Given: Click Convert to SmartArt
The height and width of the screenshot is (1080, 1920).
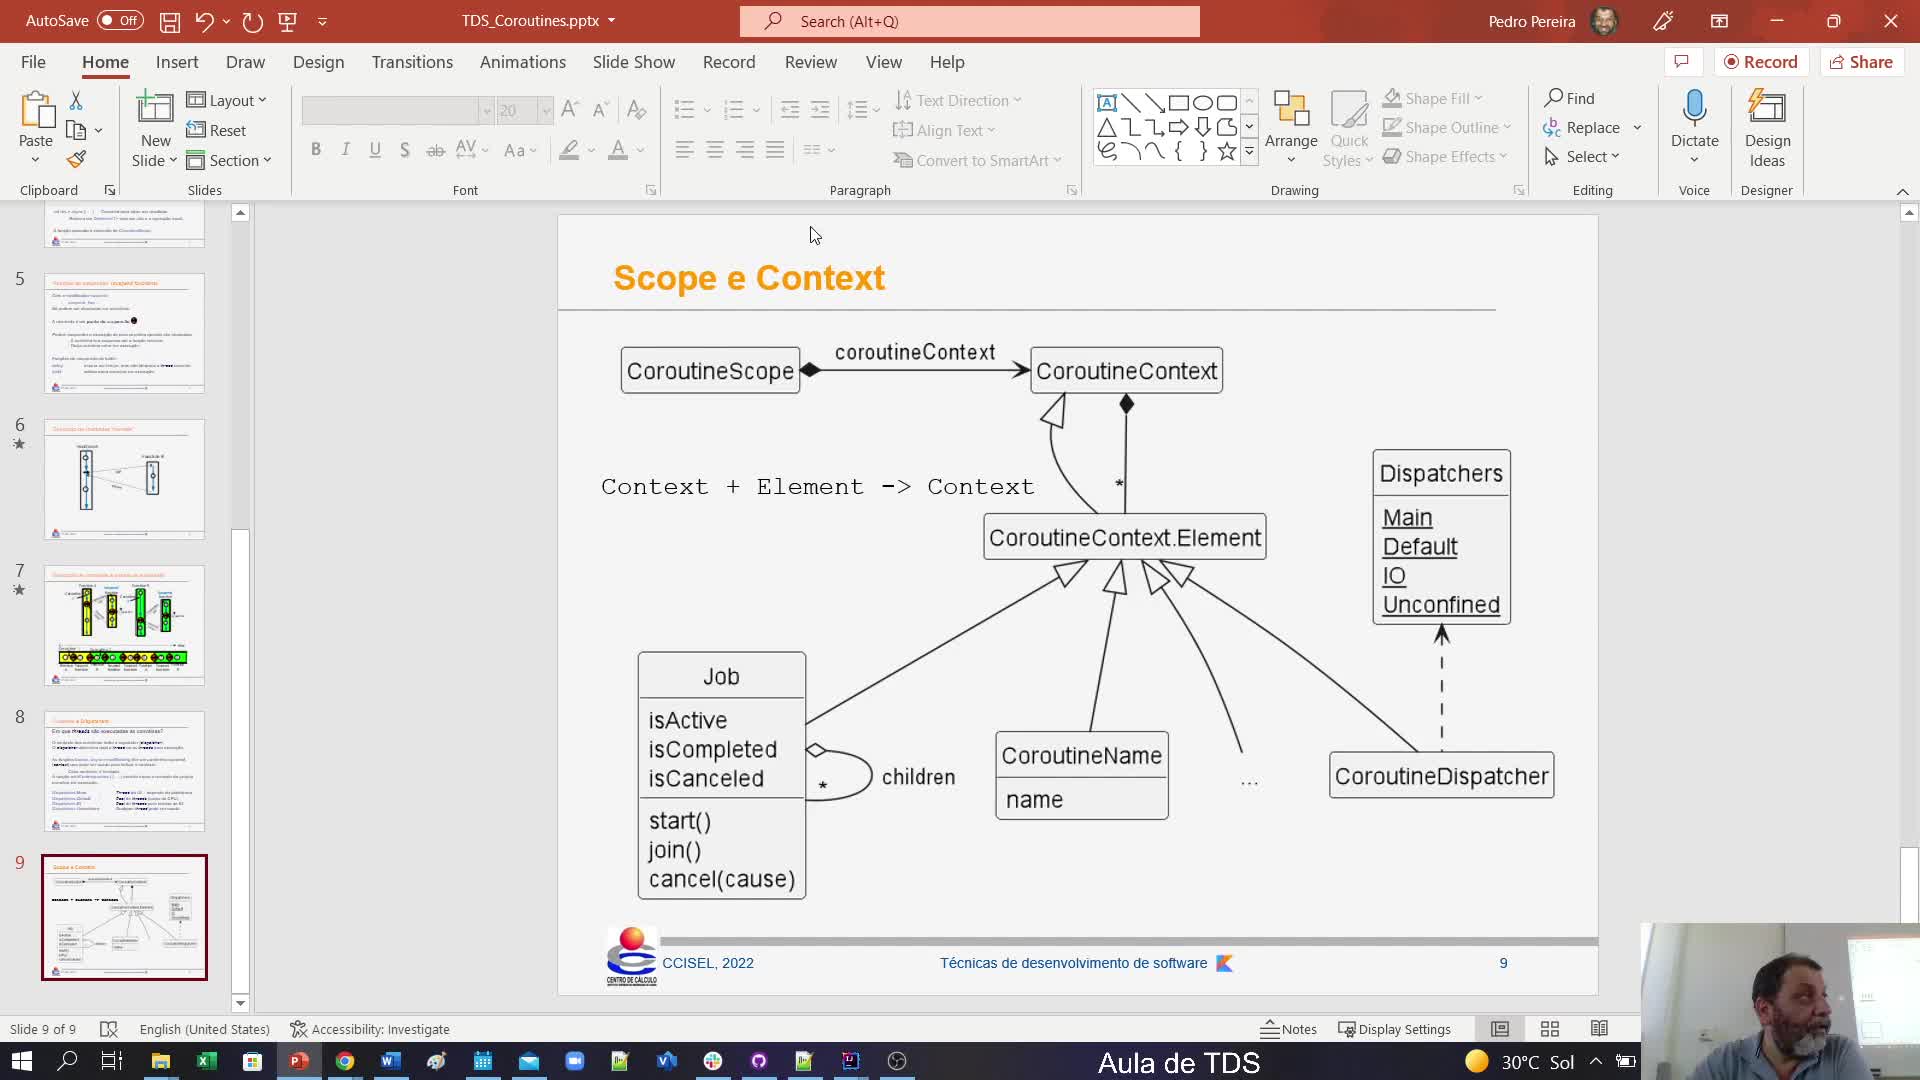Looking at the screenshot, I should click(x=978, y=160).
